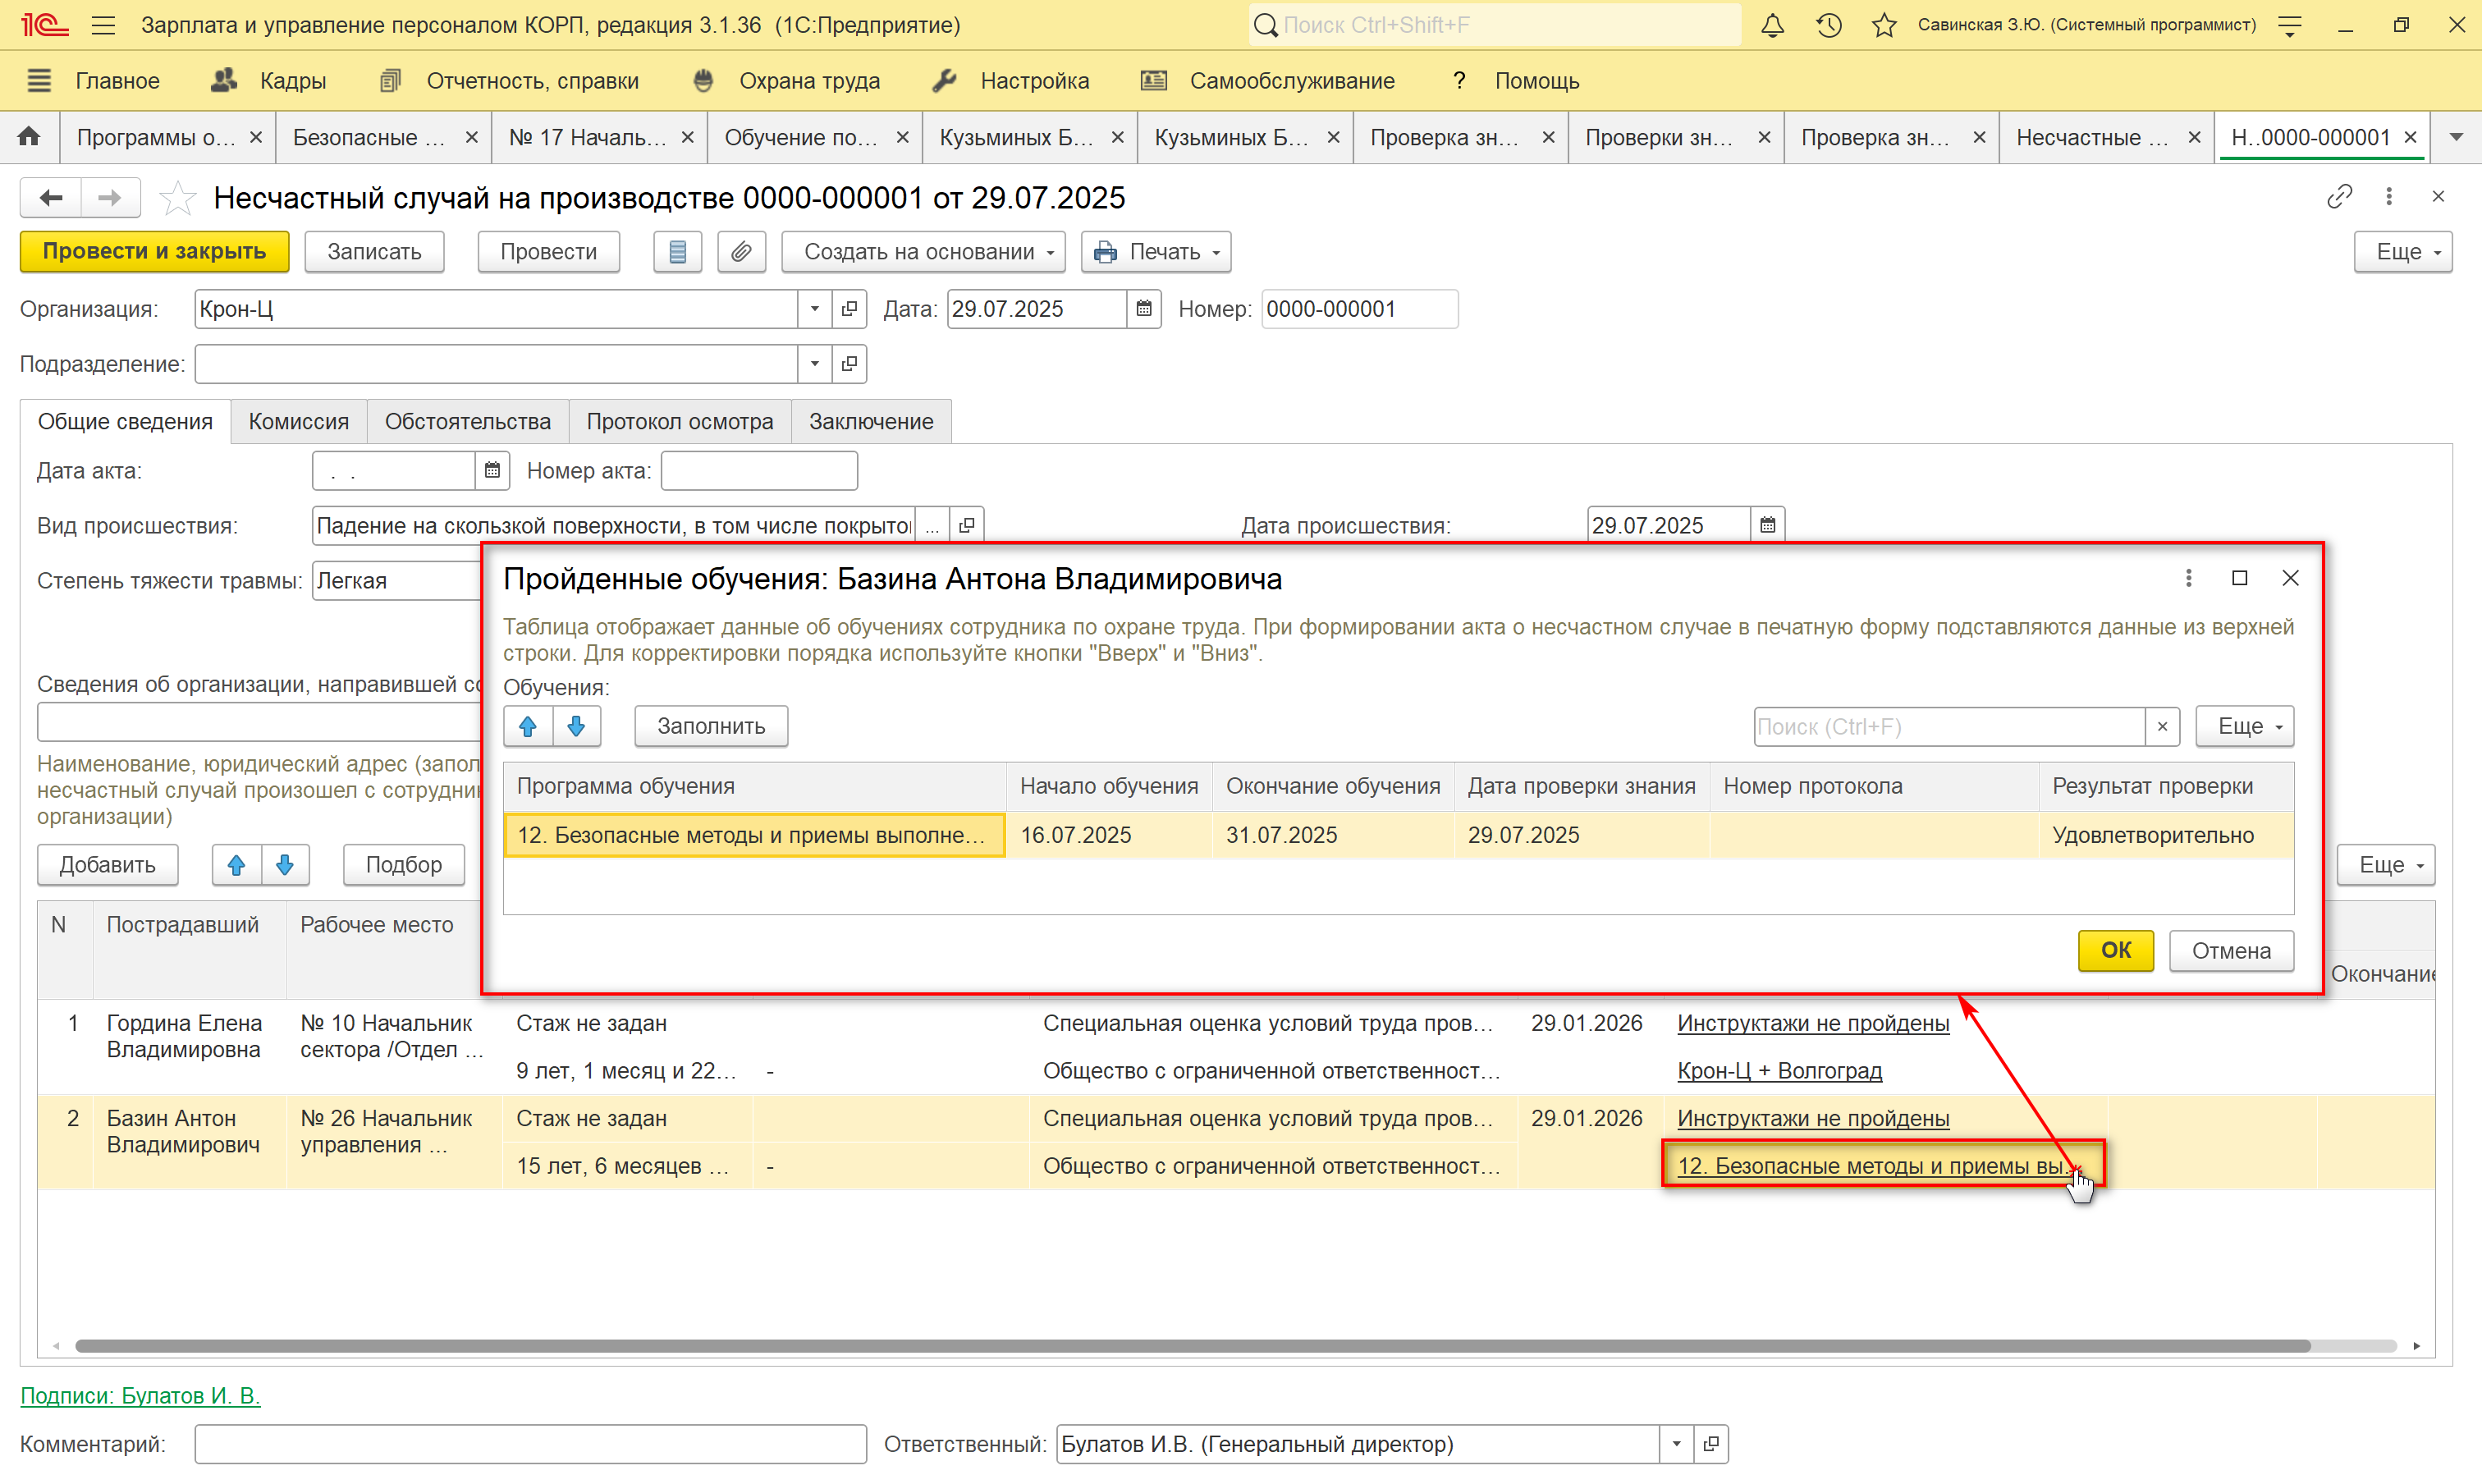The height and width of the screenshot is (1484, 2482).
Task: Expand the Организация dropdown list
Action: pyautogui.click(x=814, y=309)
